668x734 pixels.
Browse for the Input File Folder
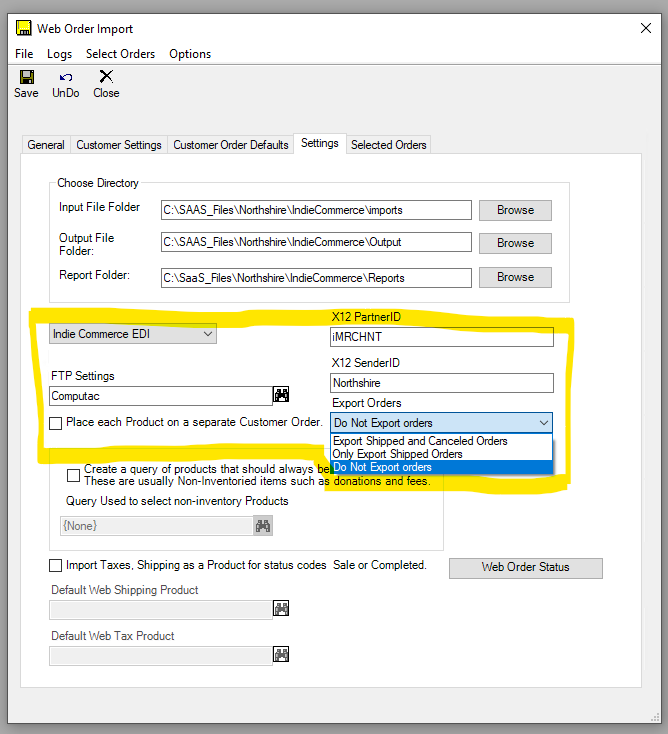[x=515, y=210]
